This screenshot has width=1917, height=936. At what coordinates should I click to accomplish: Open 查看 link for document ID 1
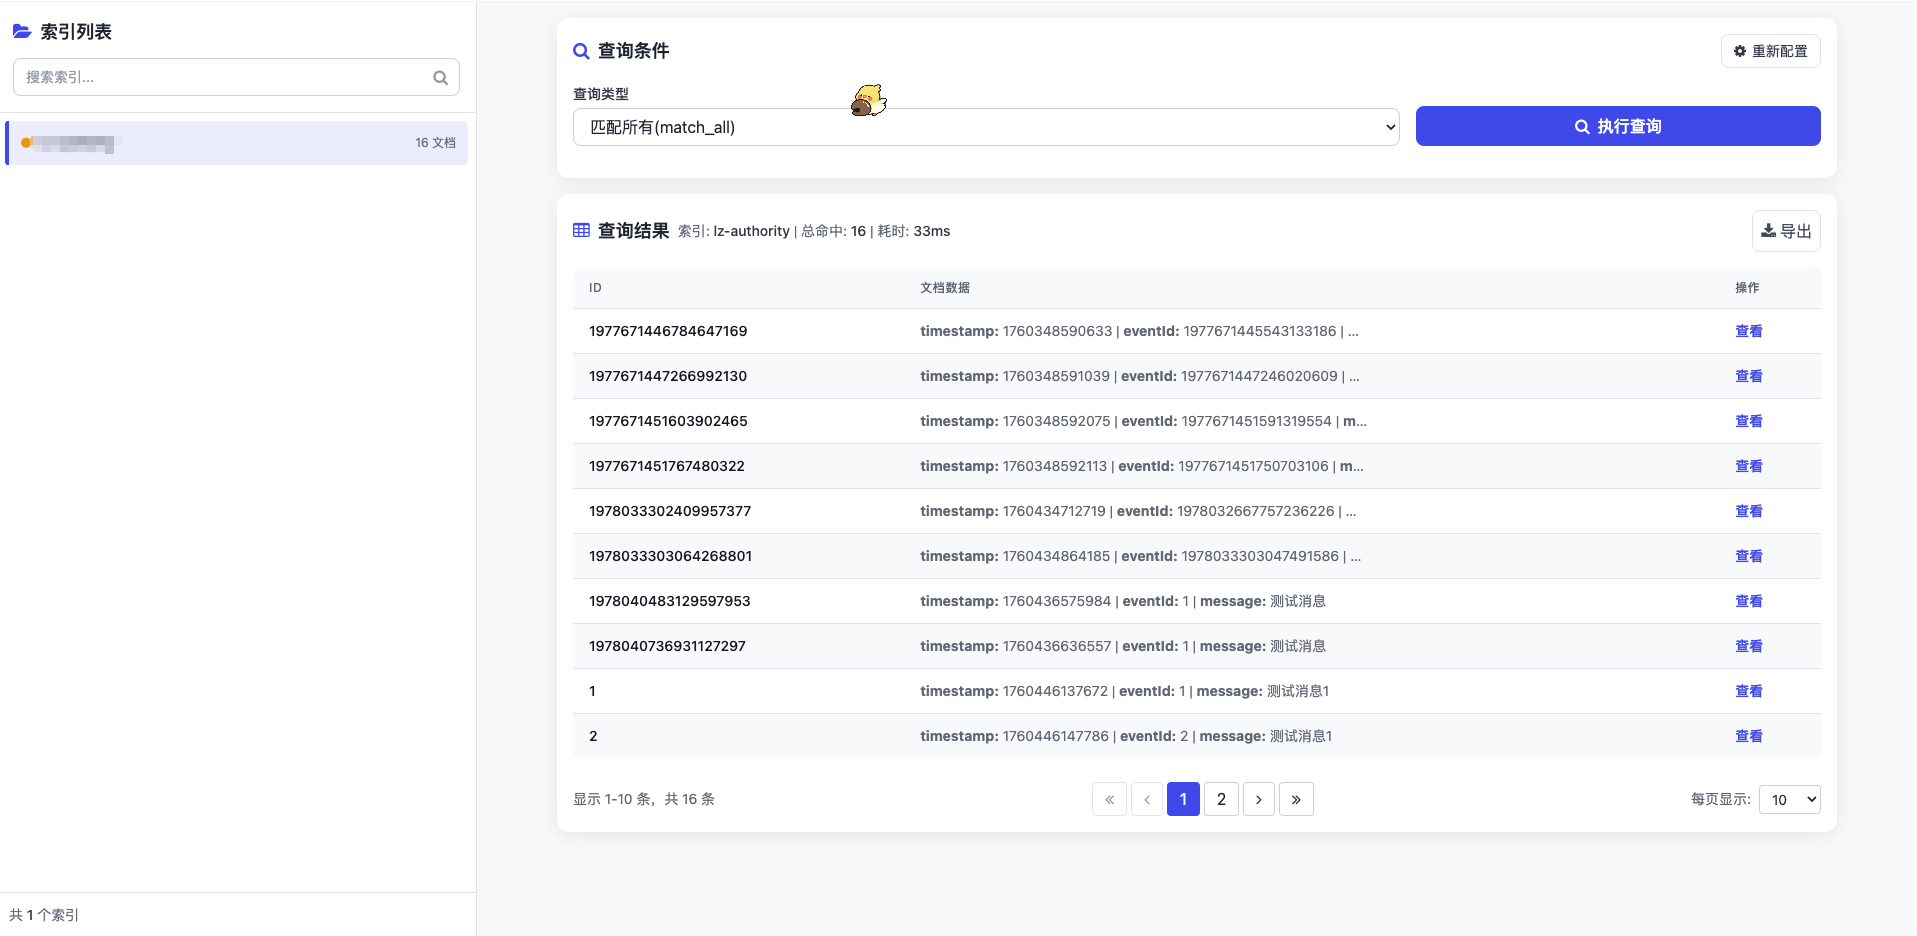click(x=1748, y=691)
